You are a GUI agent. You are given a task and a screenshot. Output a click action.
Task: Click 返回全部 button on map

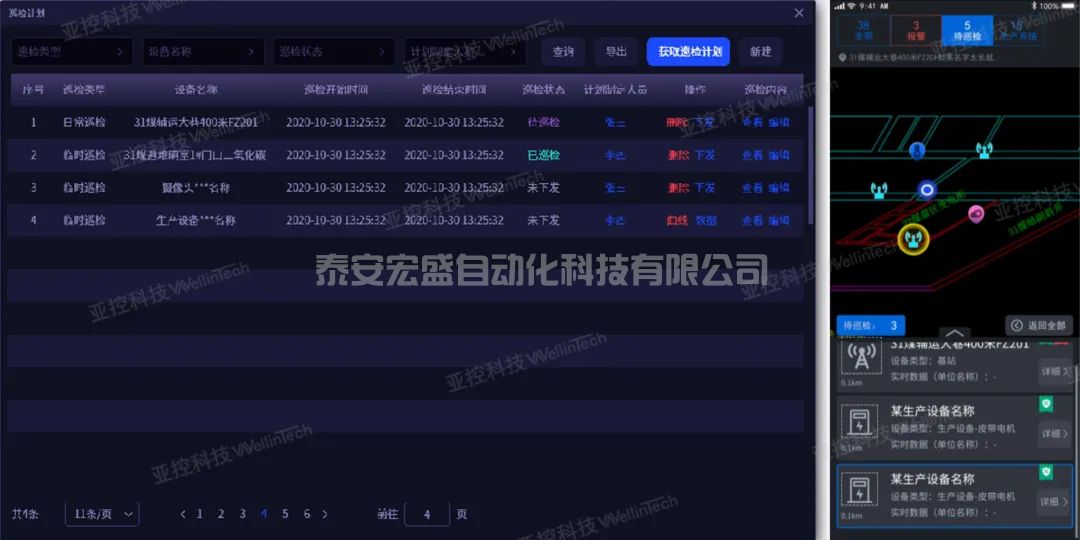[x=1039, y=325]
